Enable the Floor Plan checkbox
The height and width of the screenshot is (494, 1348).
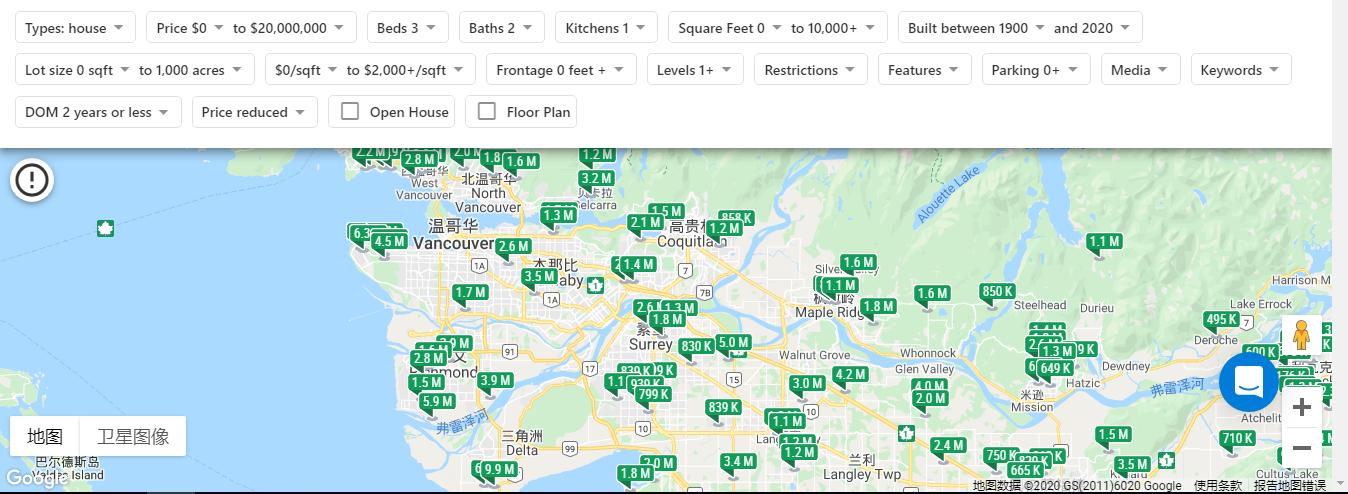click(487, 111)
